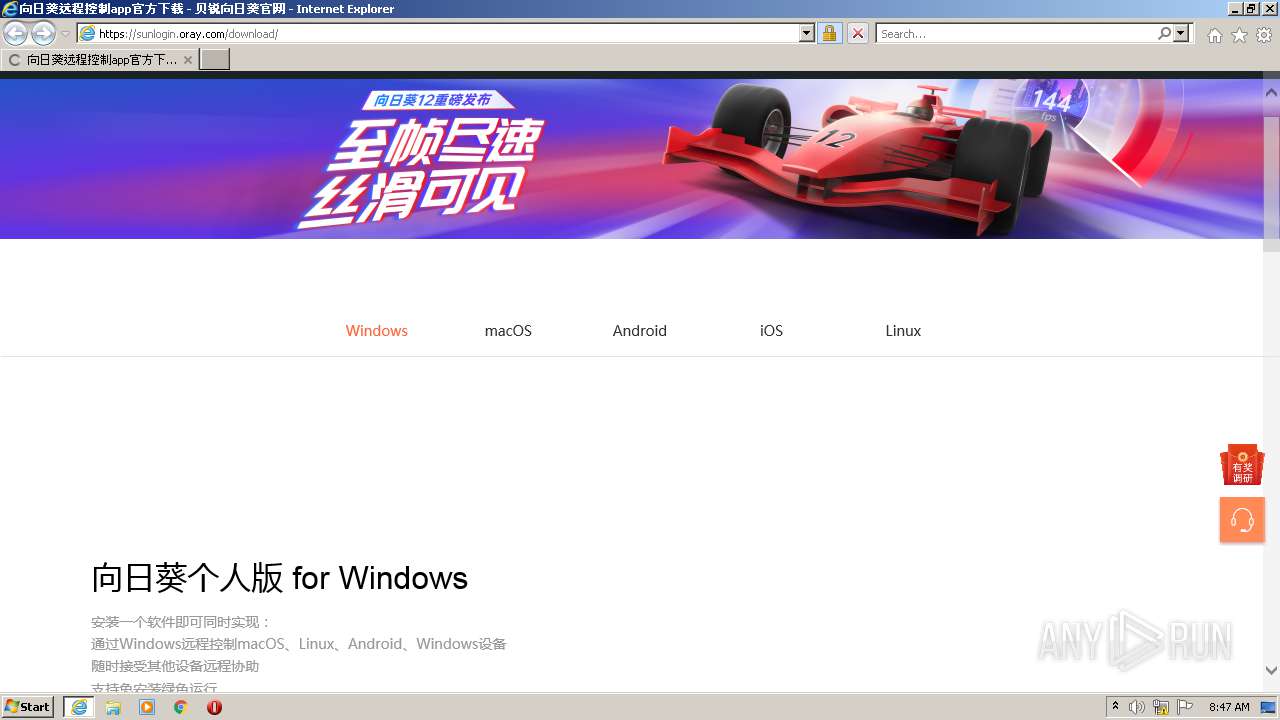Open a new blank tab
The height and width of the screenshot is (720, 1280).
[x=215, y=60]
